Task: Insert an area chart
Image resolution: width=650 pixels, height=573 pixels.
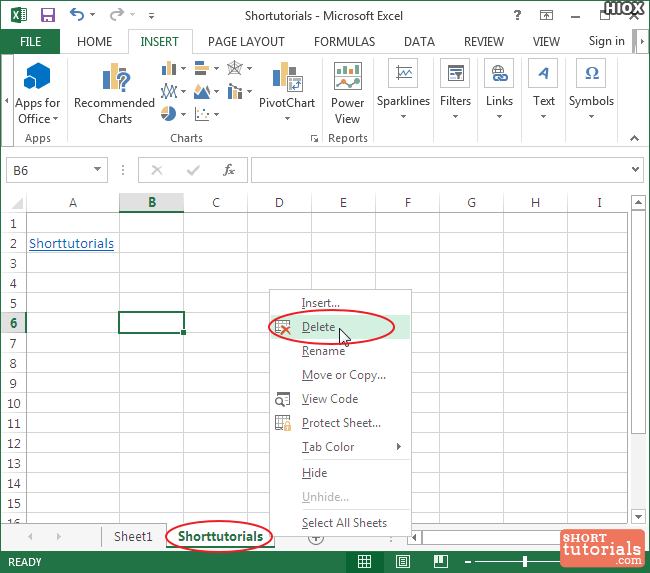Action: (x=202, y=91)
